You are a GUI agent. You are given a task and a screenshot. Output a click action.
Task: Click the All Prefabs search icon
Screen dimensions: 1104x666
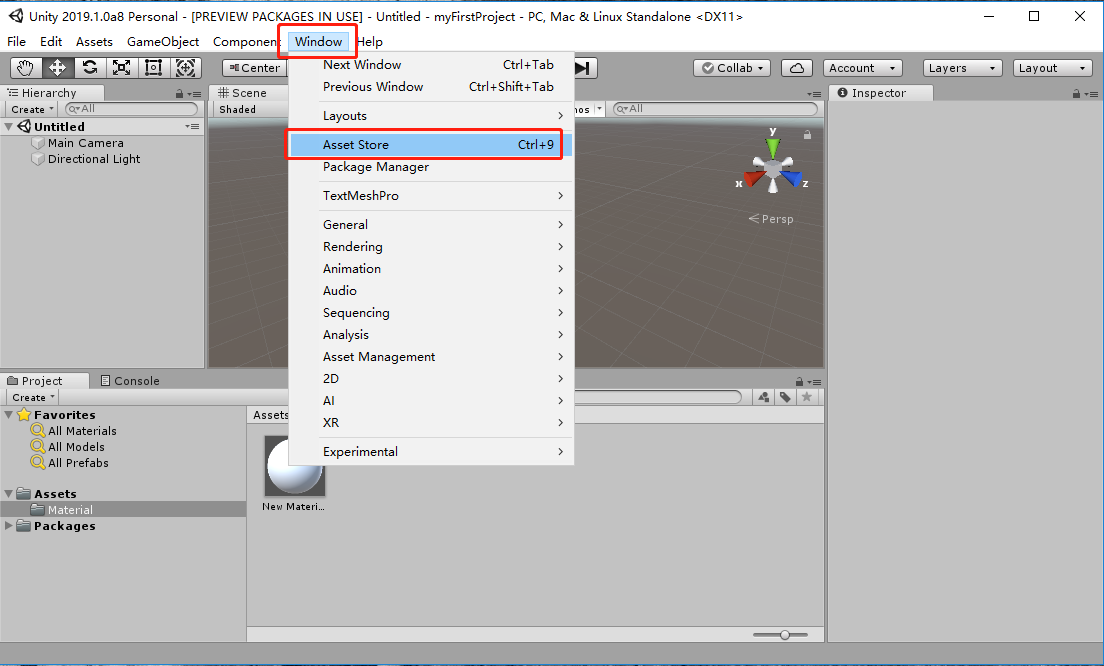(x=38, y=463)
